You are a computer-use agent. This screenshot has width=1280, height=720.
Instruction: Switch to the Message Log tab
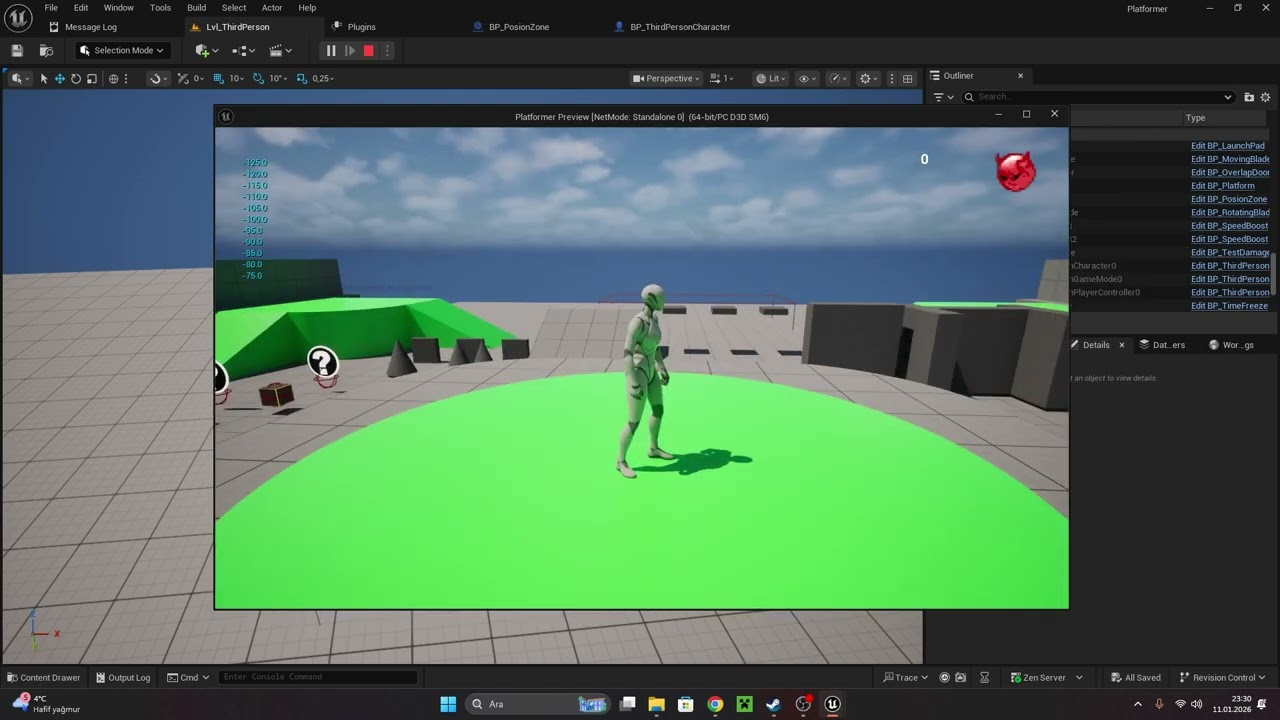coord(90,27)
